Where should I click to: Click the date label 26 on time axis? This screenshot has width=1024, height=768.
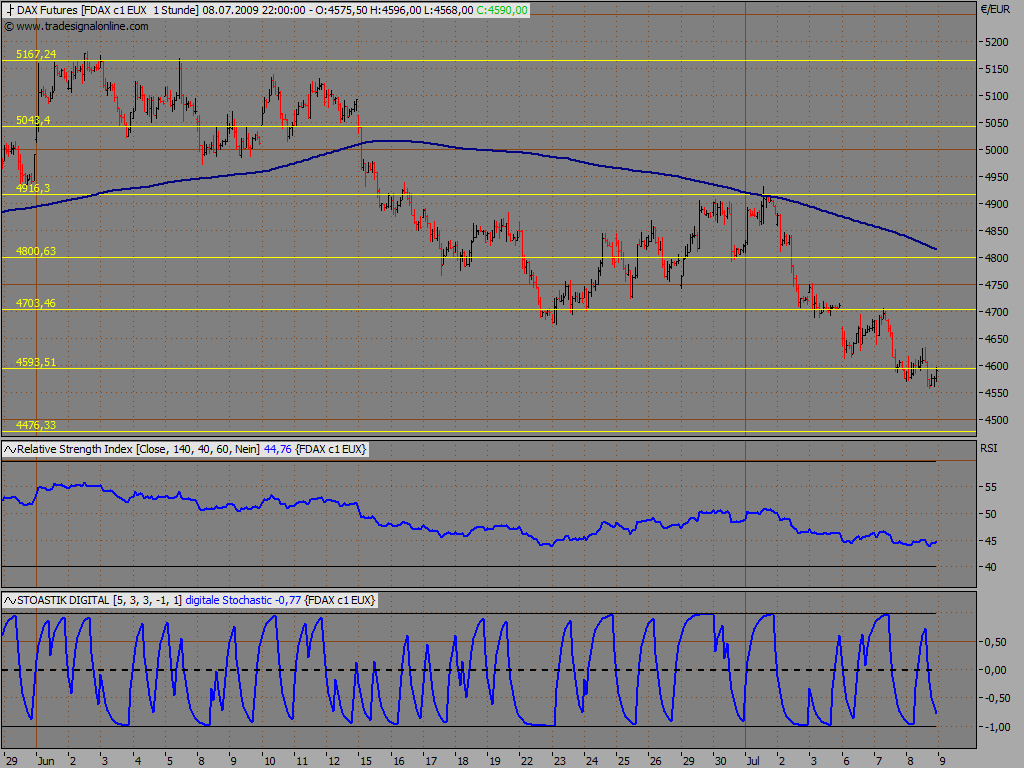[x=656, y=761]
